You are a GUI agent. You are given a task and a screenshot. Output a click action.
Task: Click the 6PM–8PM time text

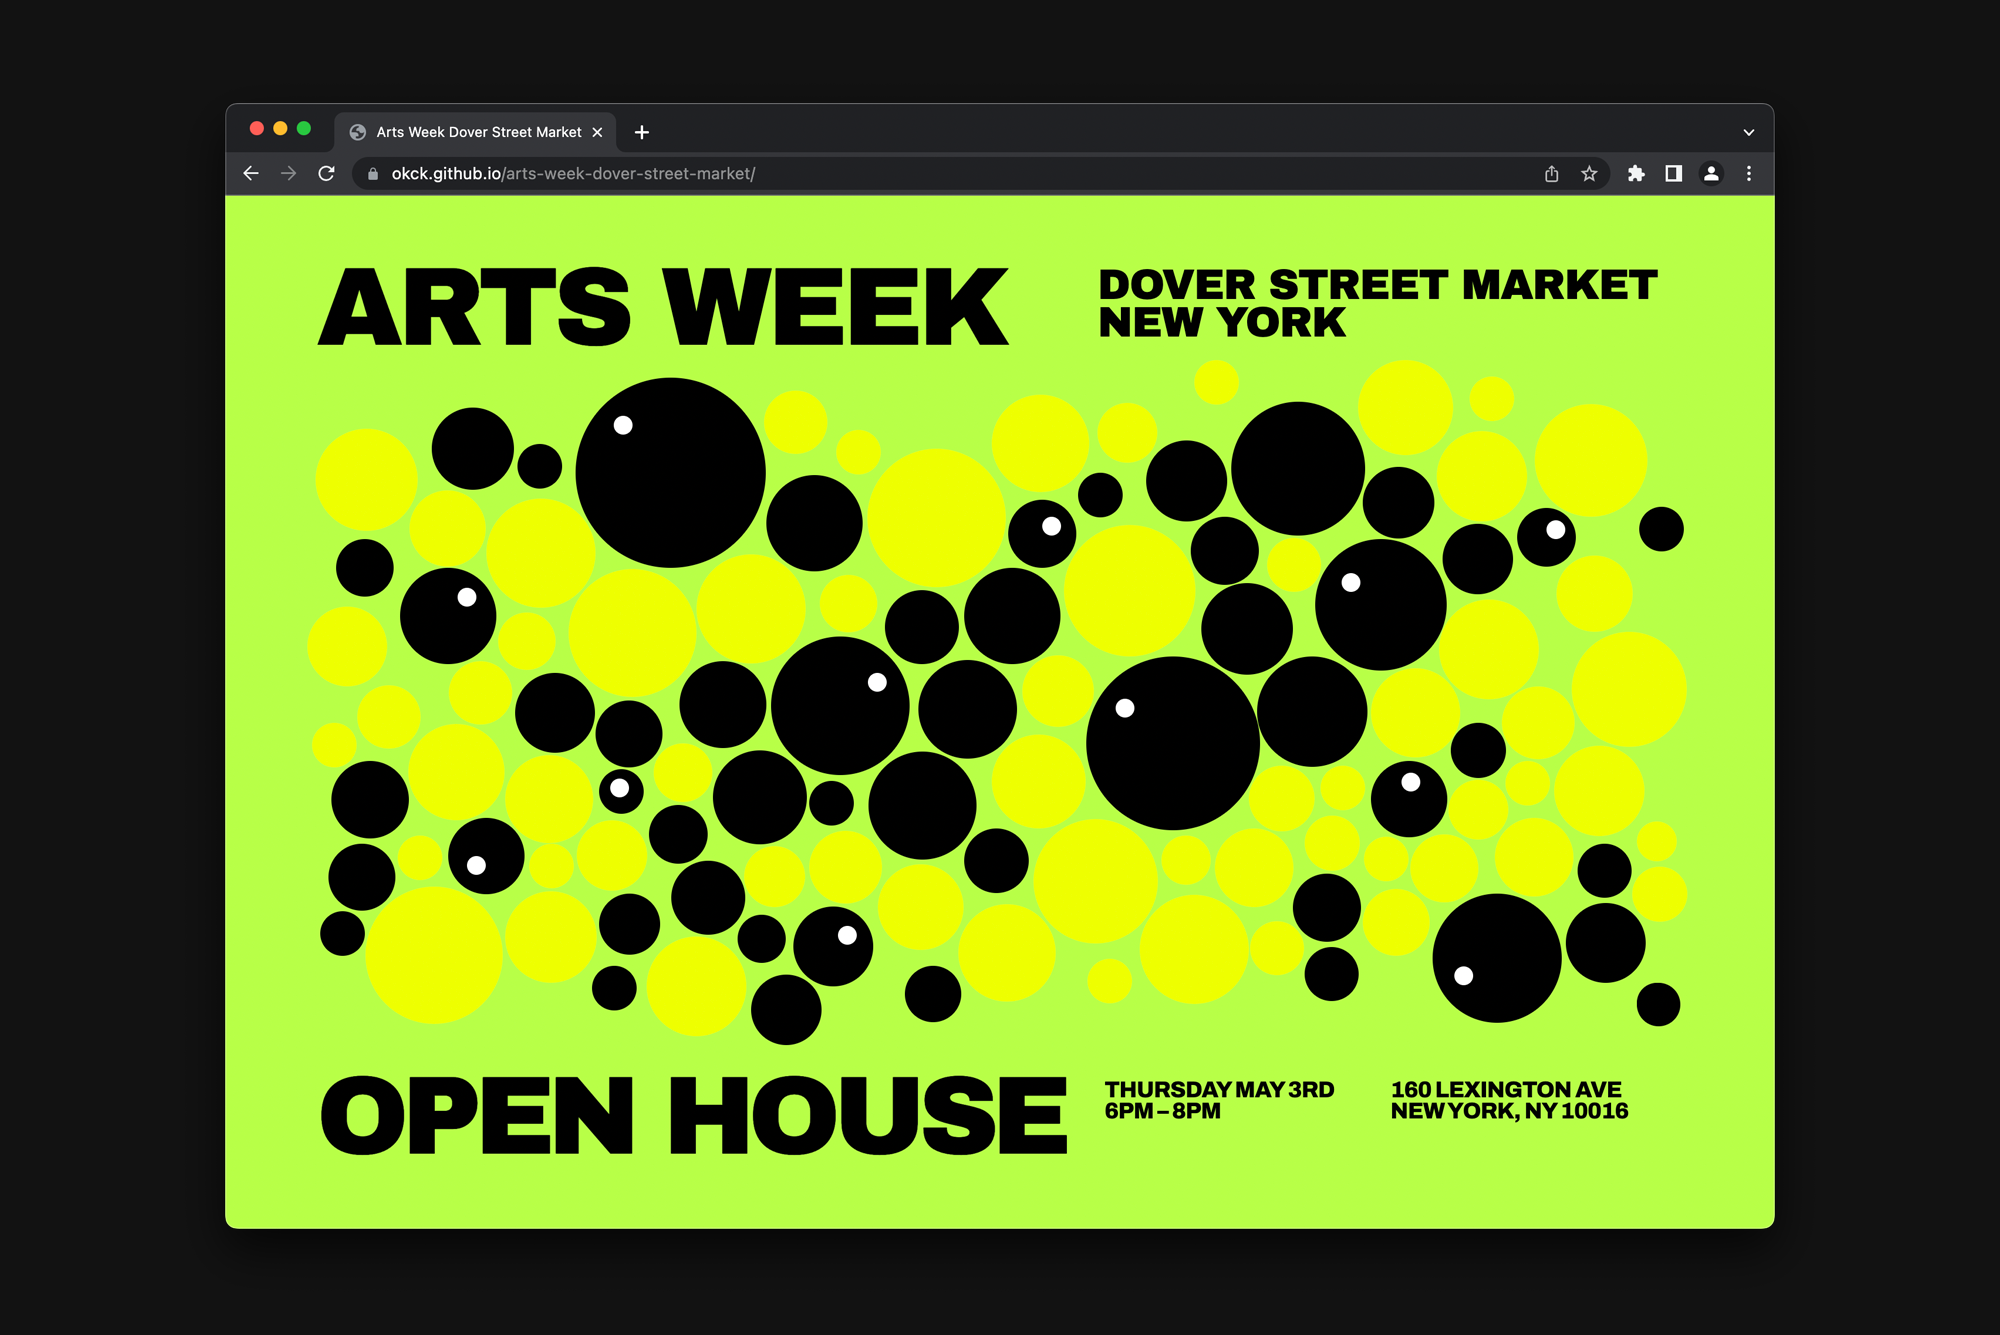(x=1162, y=1111)
